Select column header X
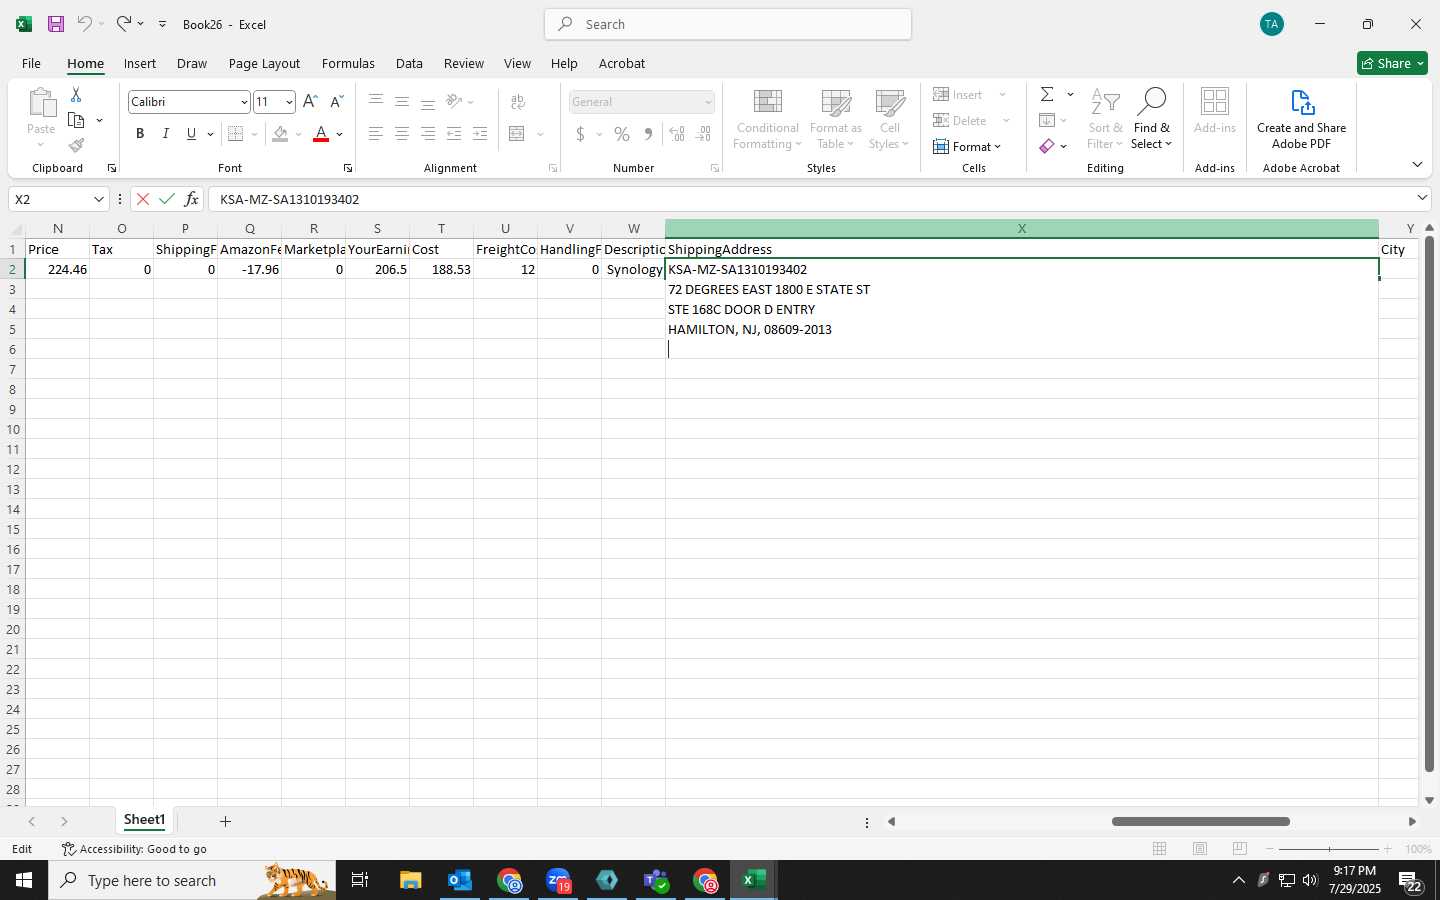Image resolution: width=1440 pixels, height=900 pixels. (x=1021, y=229)
